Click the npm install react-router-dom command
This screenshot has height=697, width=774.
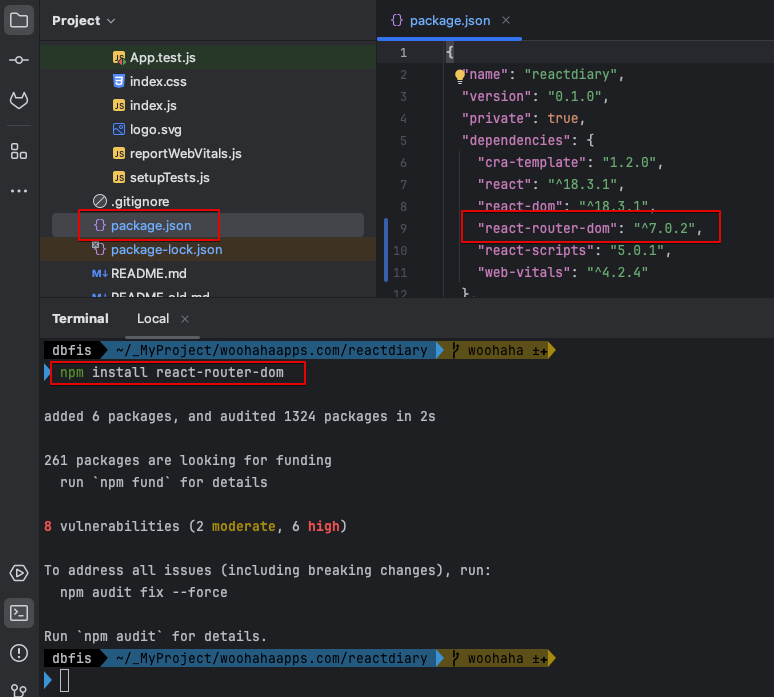click(x=172, y=373)
